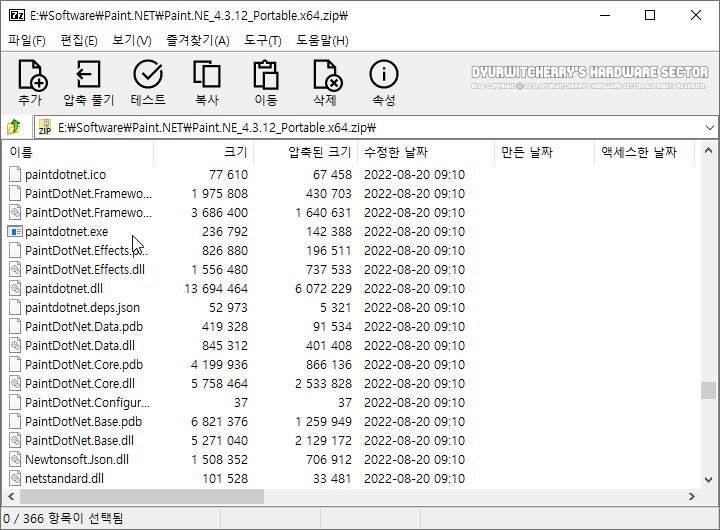Select file name Newtonsoft.Json.dll
This screenshot has width=720, height=530.
(77, 460)
